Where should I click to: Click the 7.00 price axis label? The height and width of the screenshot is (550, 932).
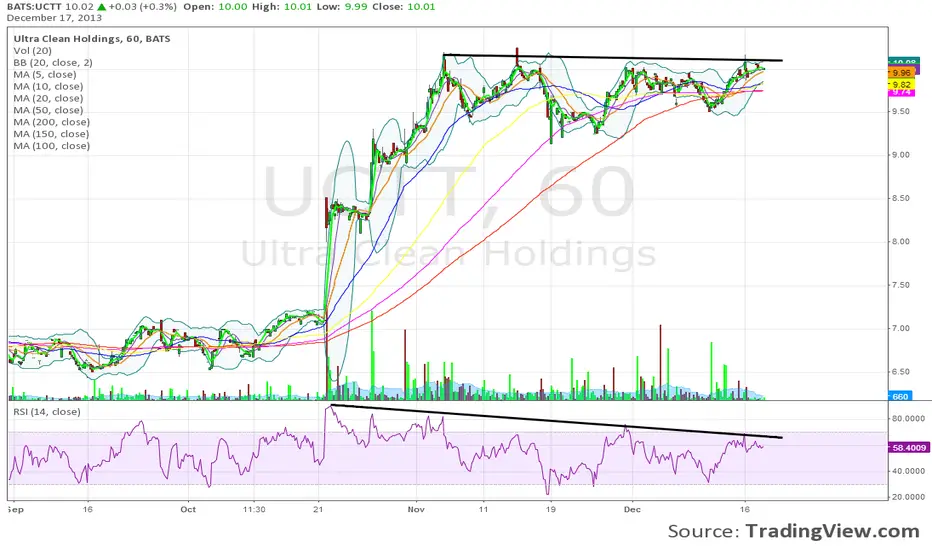click(x=900, y=328)
